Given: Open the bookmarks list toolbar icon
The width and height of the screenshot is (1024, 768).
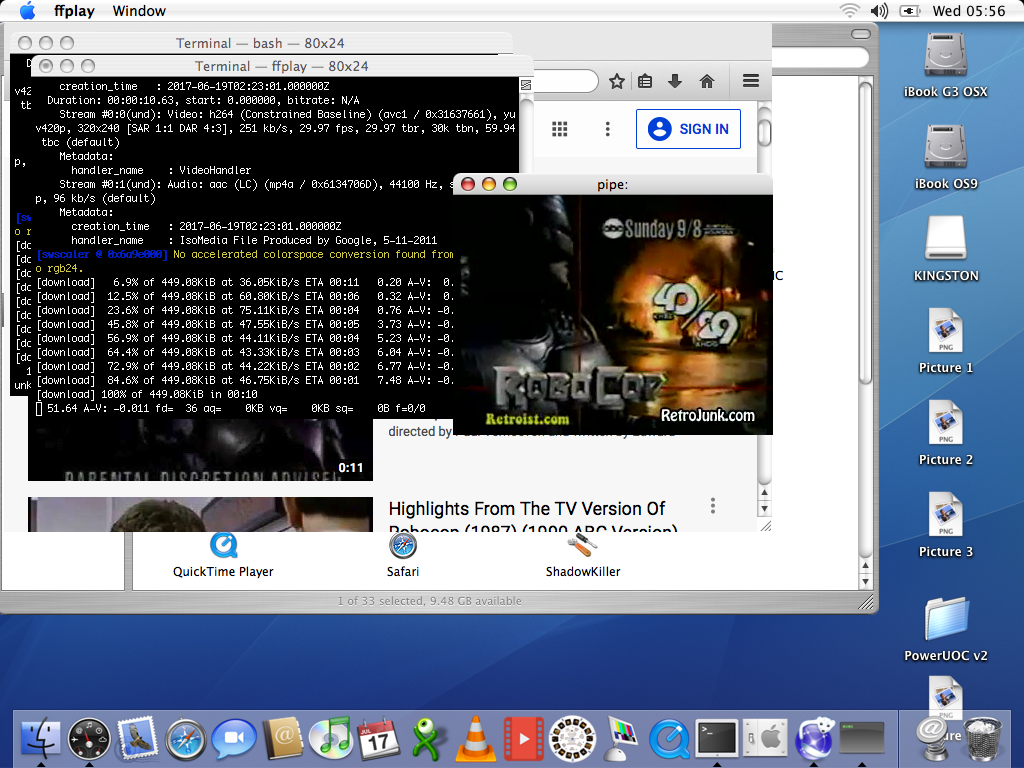Looking at the screenshot, I should 645,81.
